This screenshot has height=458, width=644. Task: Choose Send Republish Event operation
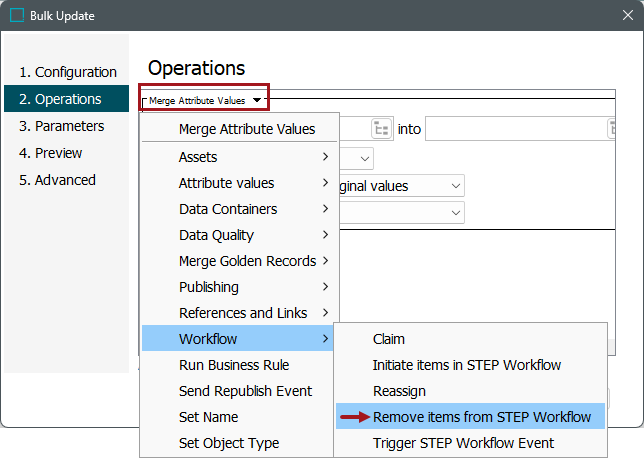245,391
